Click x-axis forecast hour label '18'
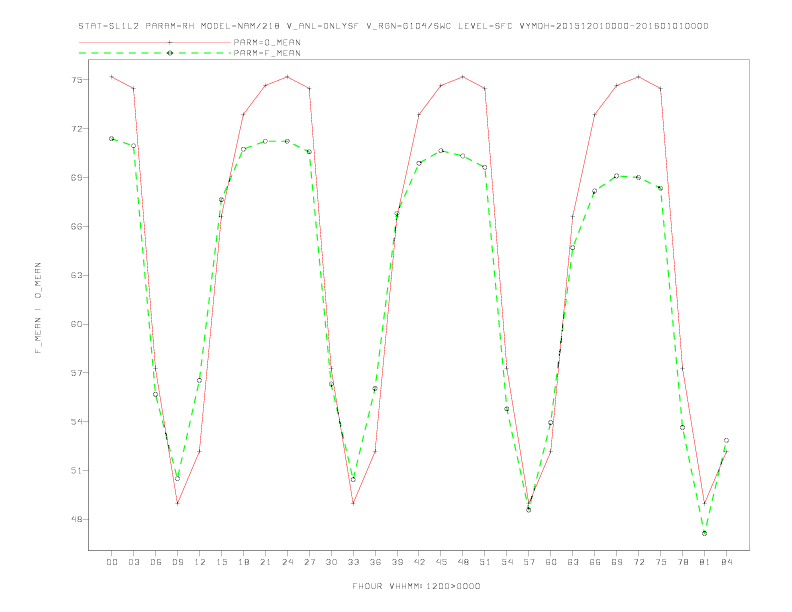The image size is (792, 612). click(x=243, y=562)
